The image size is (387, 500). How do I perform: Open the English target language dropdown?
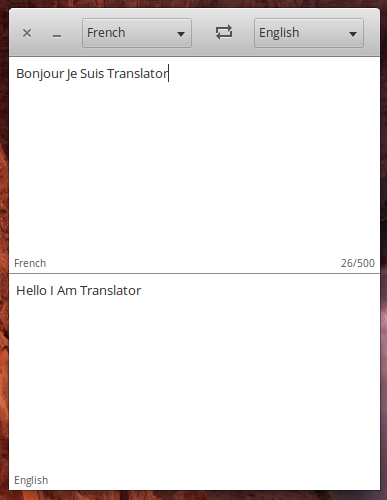(x=309, y=33)
